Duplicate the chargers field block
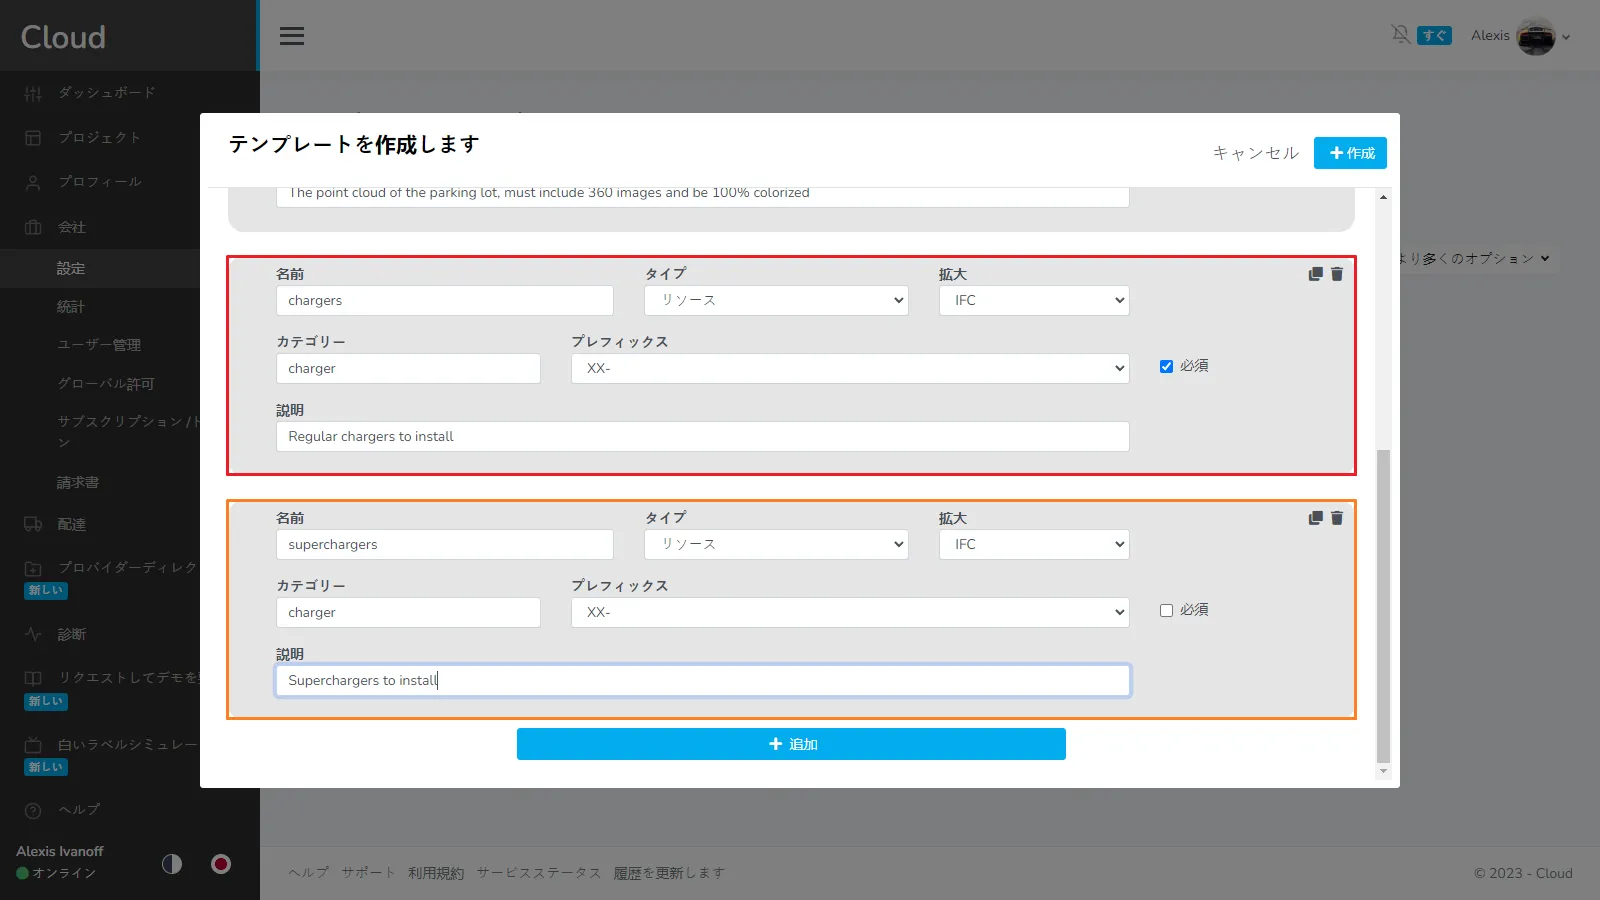Viewport: 1600px width, 900px height. tap(1315, 274)
